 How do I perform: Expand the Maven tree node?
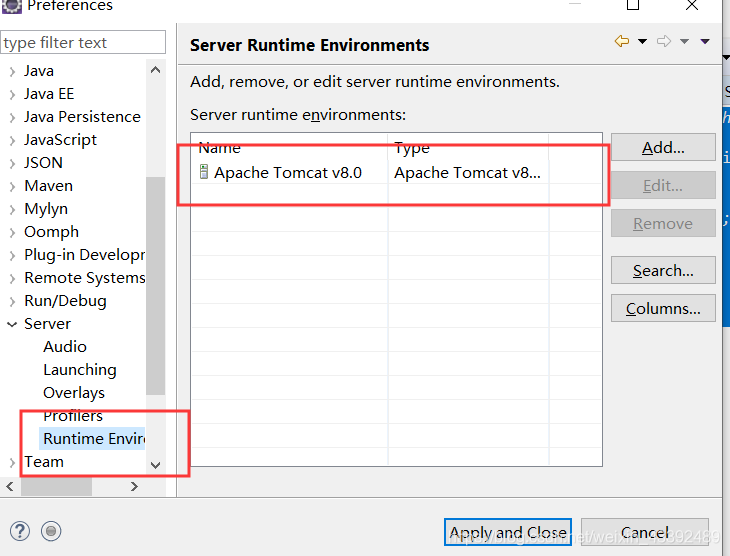click(x=12, y=187)
